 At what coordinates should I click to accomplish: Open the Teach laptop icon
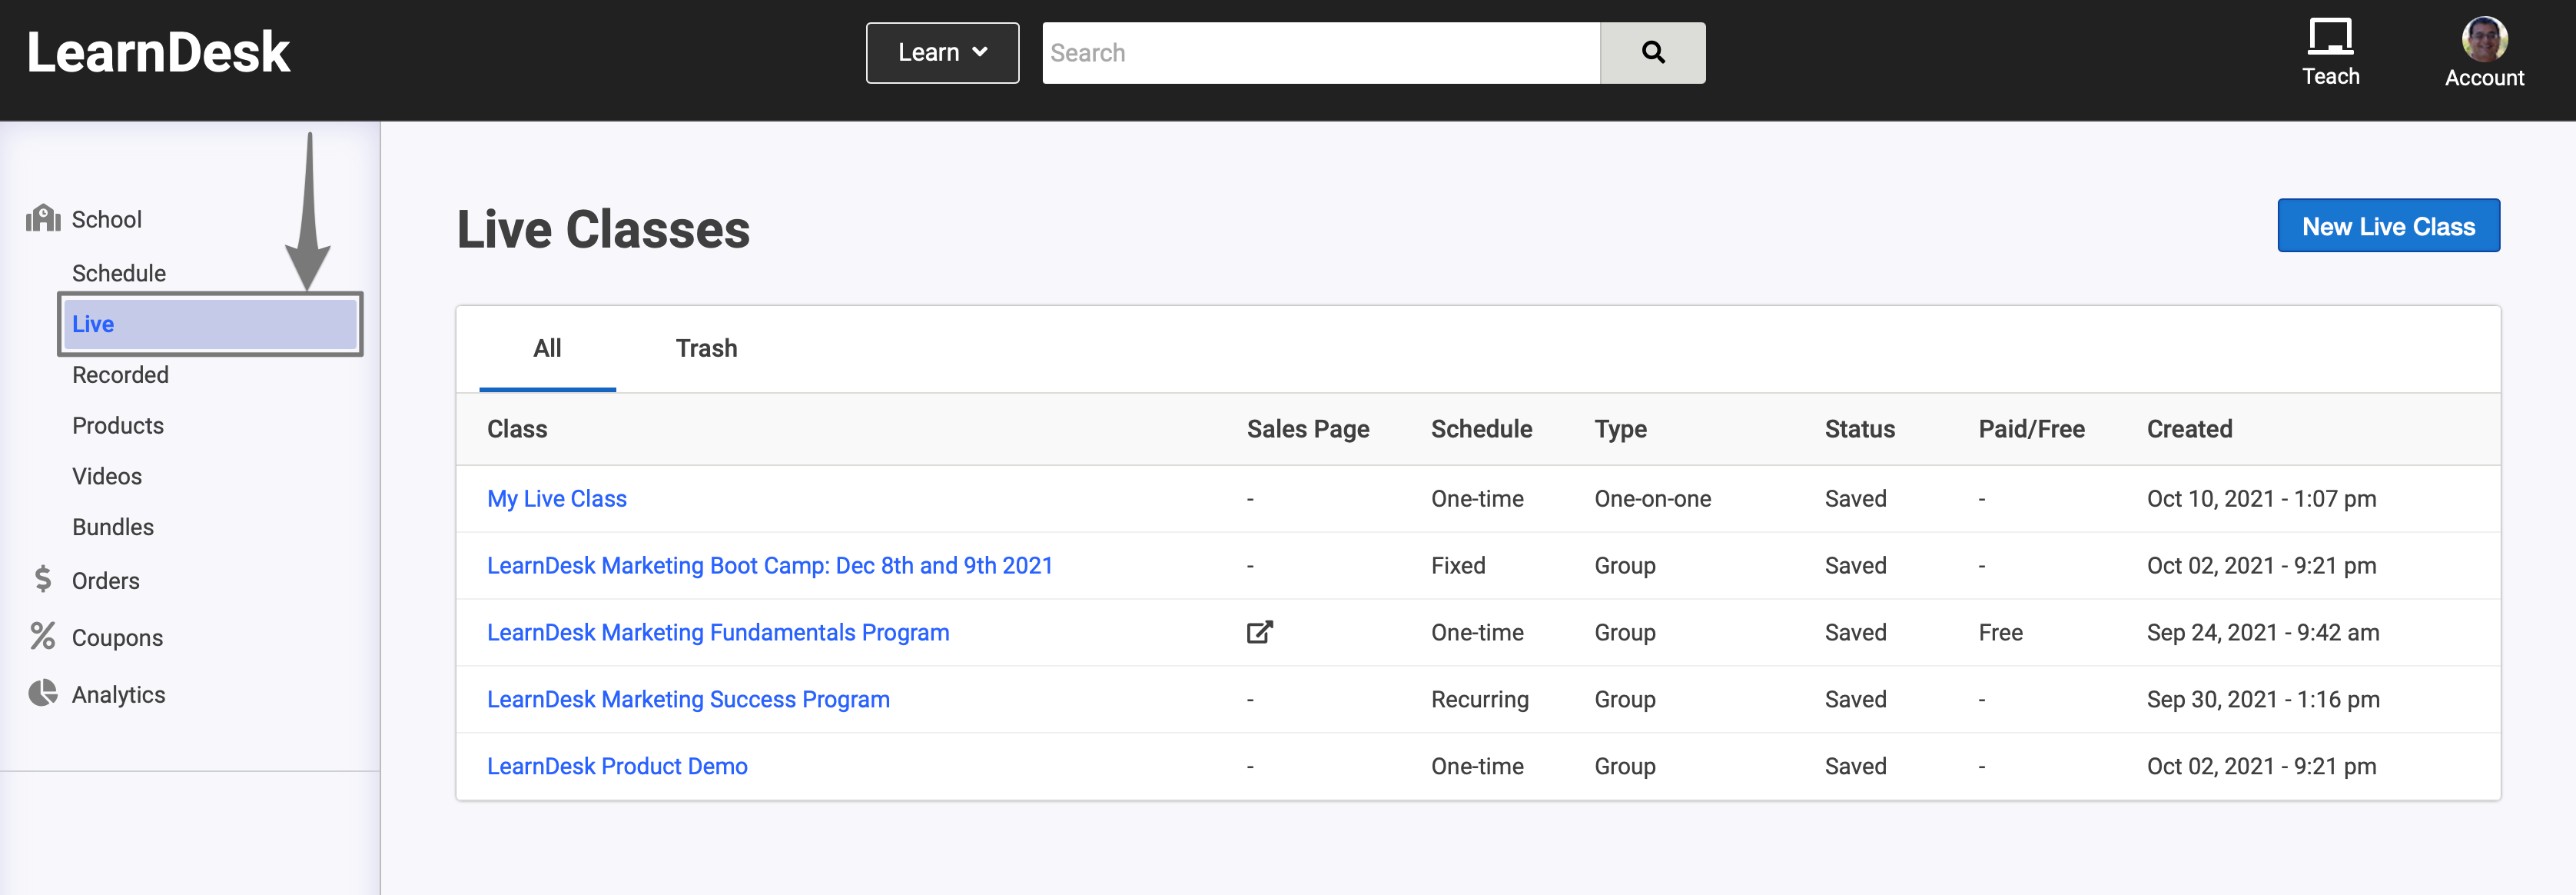2330,36
